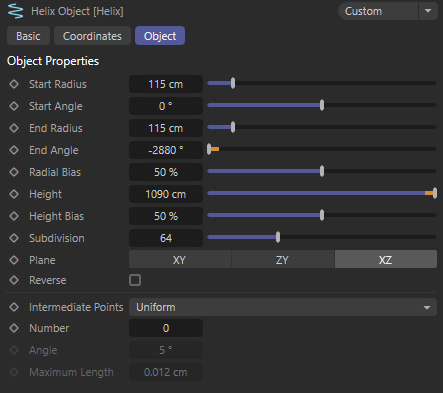
Task: Select the XZ plane option
Action: (386, 260)
